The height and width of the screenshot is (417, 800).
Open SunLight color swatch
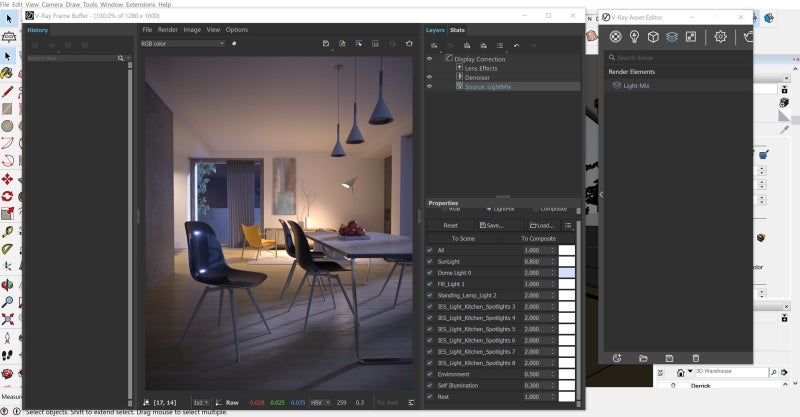tap(567, 261)
